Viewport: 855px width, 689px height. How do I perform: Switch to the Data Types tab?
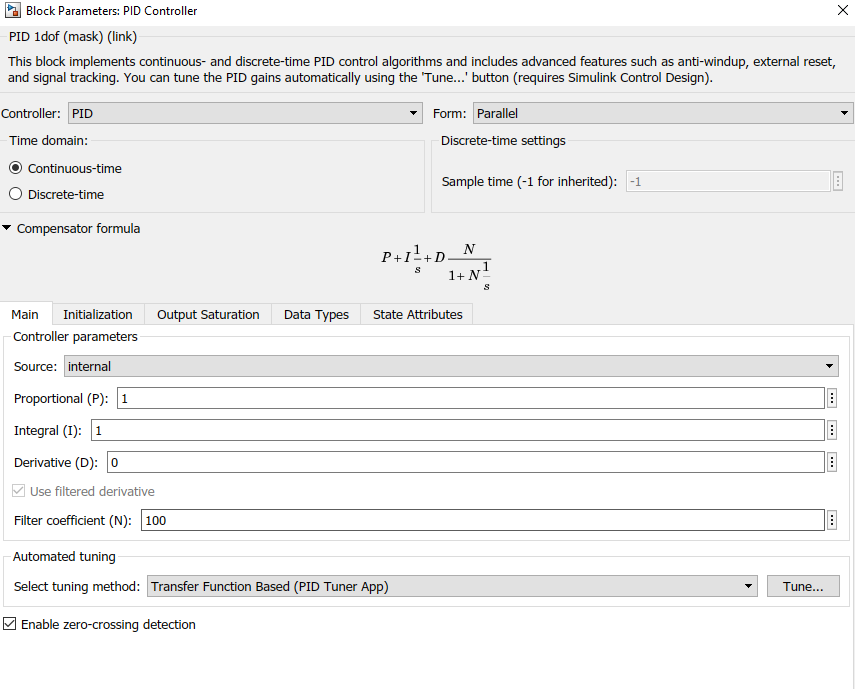tap(316, 313)
